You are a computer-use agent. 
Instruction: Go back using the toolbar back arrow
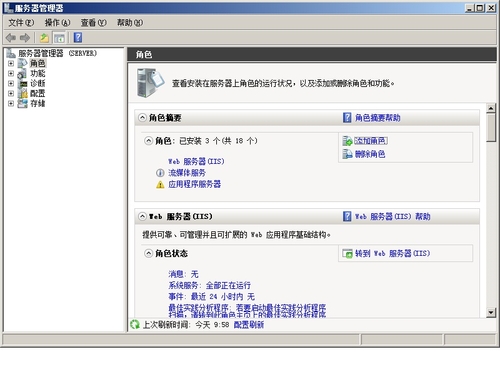point(11,38)
